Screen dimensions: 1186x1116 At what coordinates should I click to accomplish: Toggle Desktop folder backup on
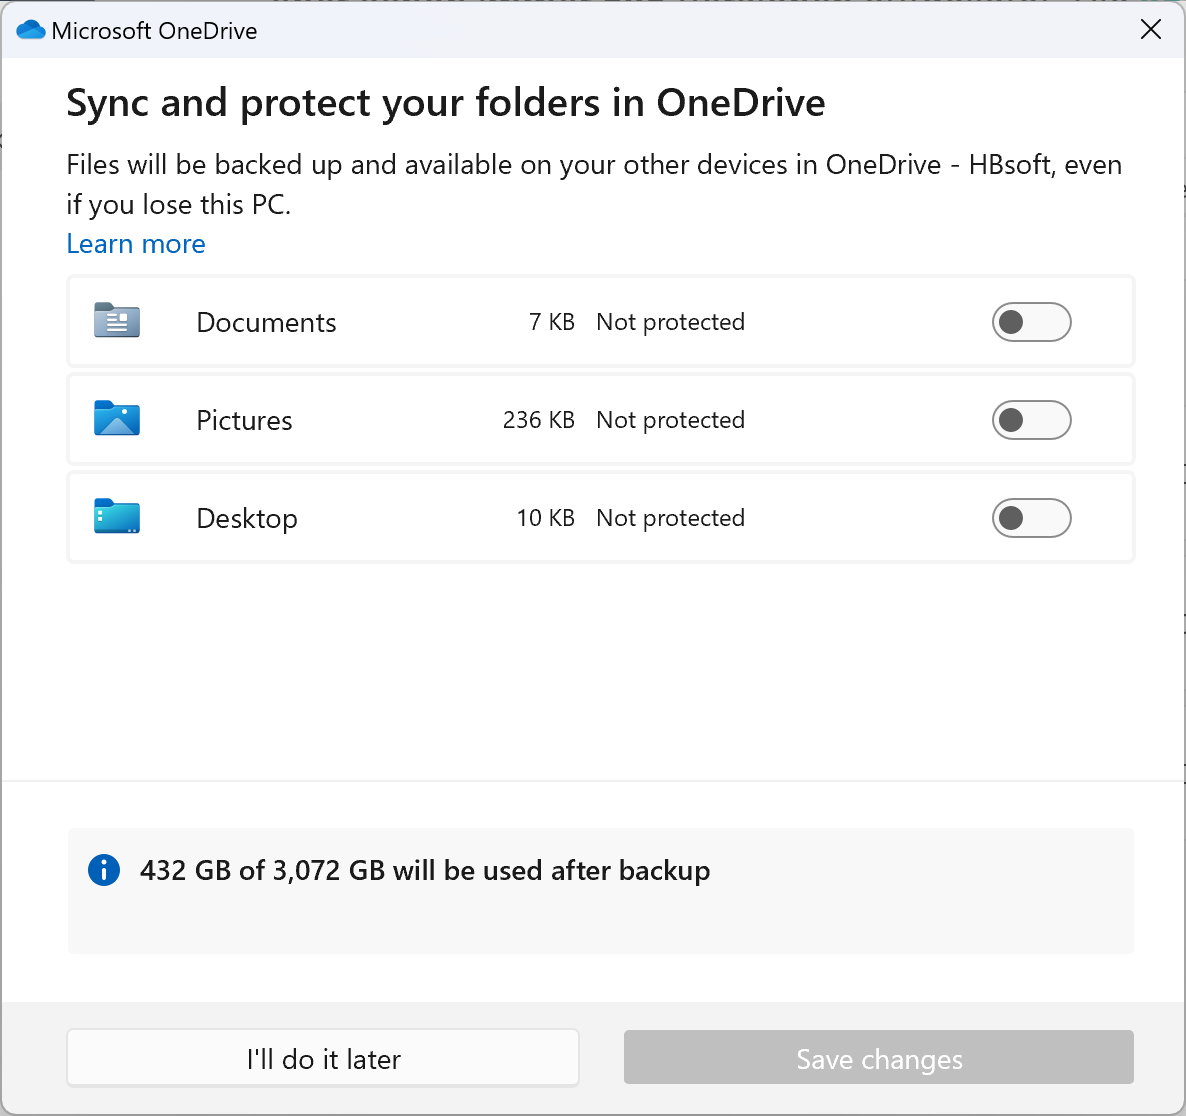coord(1031,518)
